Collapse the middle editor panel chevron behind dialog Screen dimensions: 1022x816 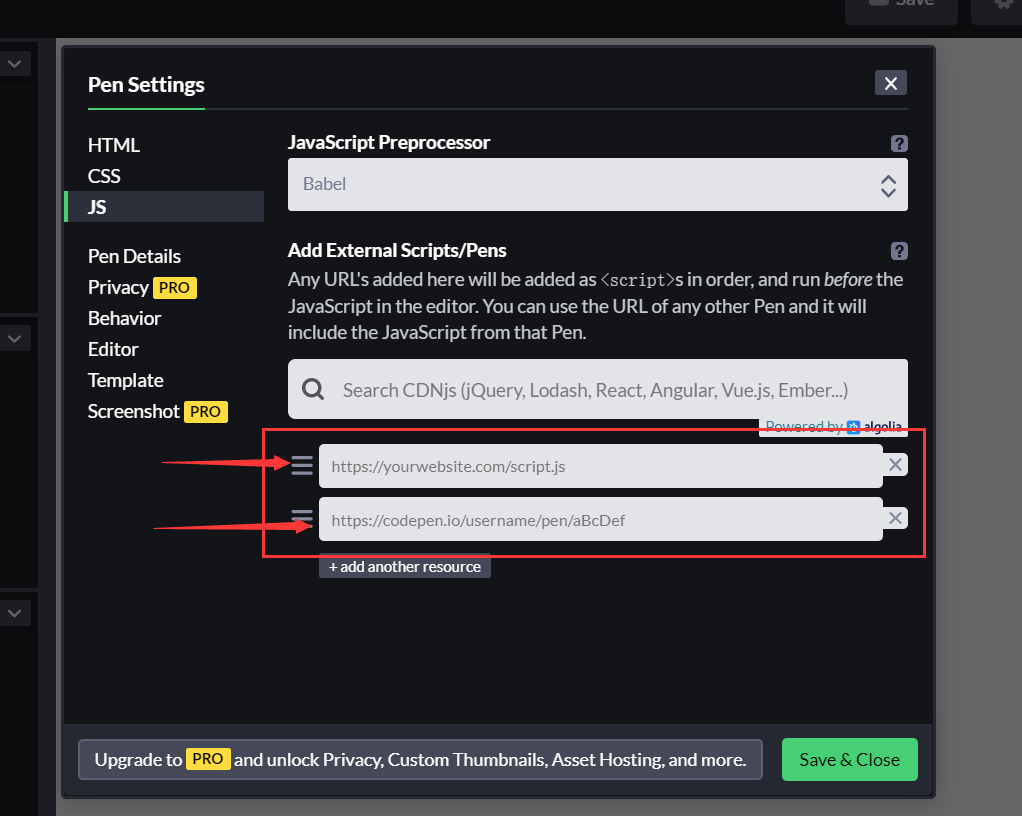pos(14,339)
